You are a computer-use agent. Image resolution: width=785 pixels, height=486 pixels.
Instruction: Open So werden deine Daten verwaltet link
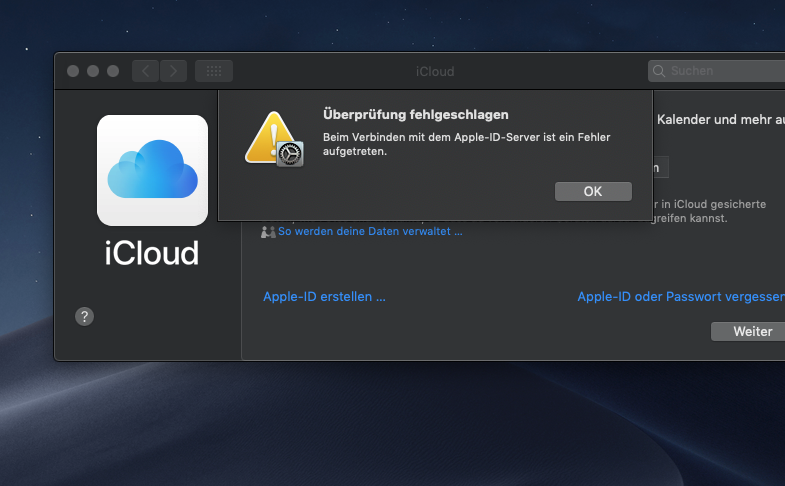click(x=370, y=231)
